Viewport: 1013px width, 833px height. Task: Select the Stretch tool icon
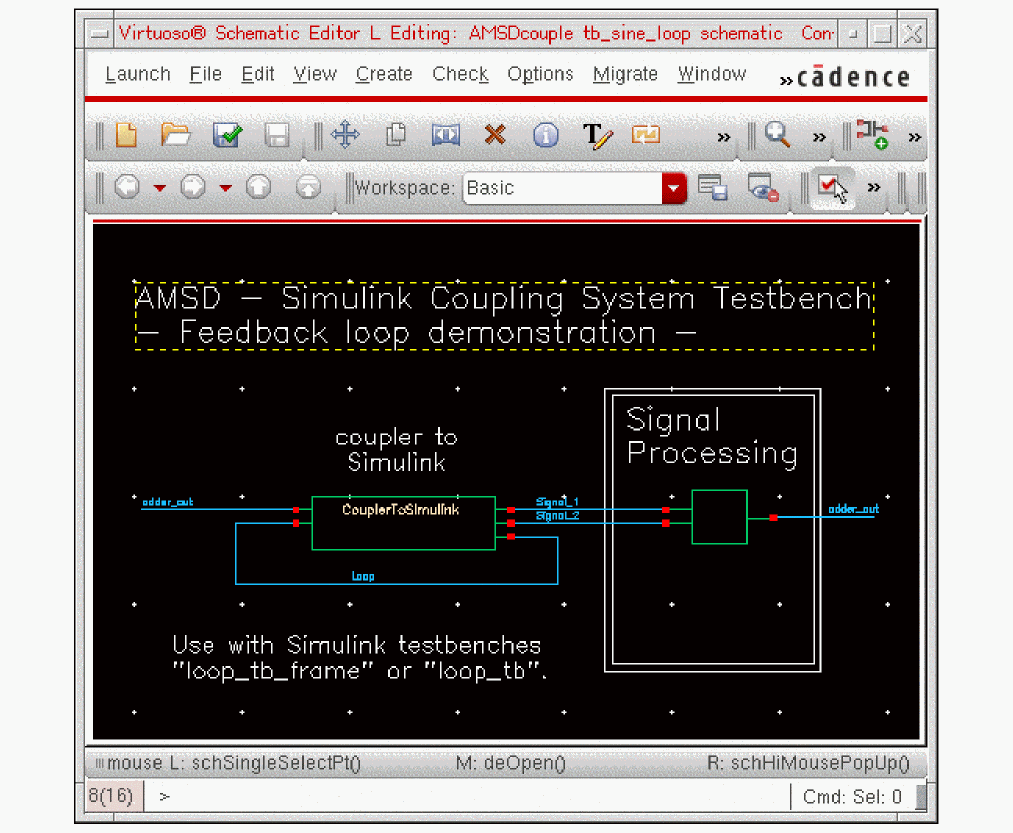tap(446, 135)
